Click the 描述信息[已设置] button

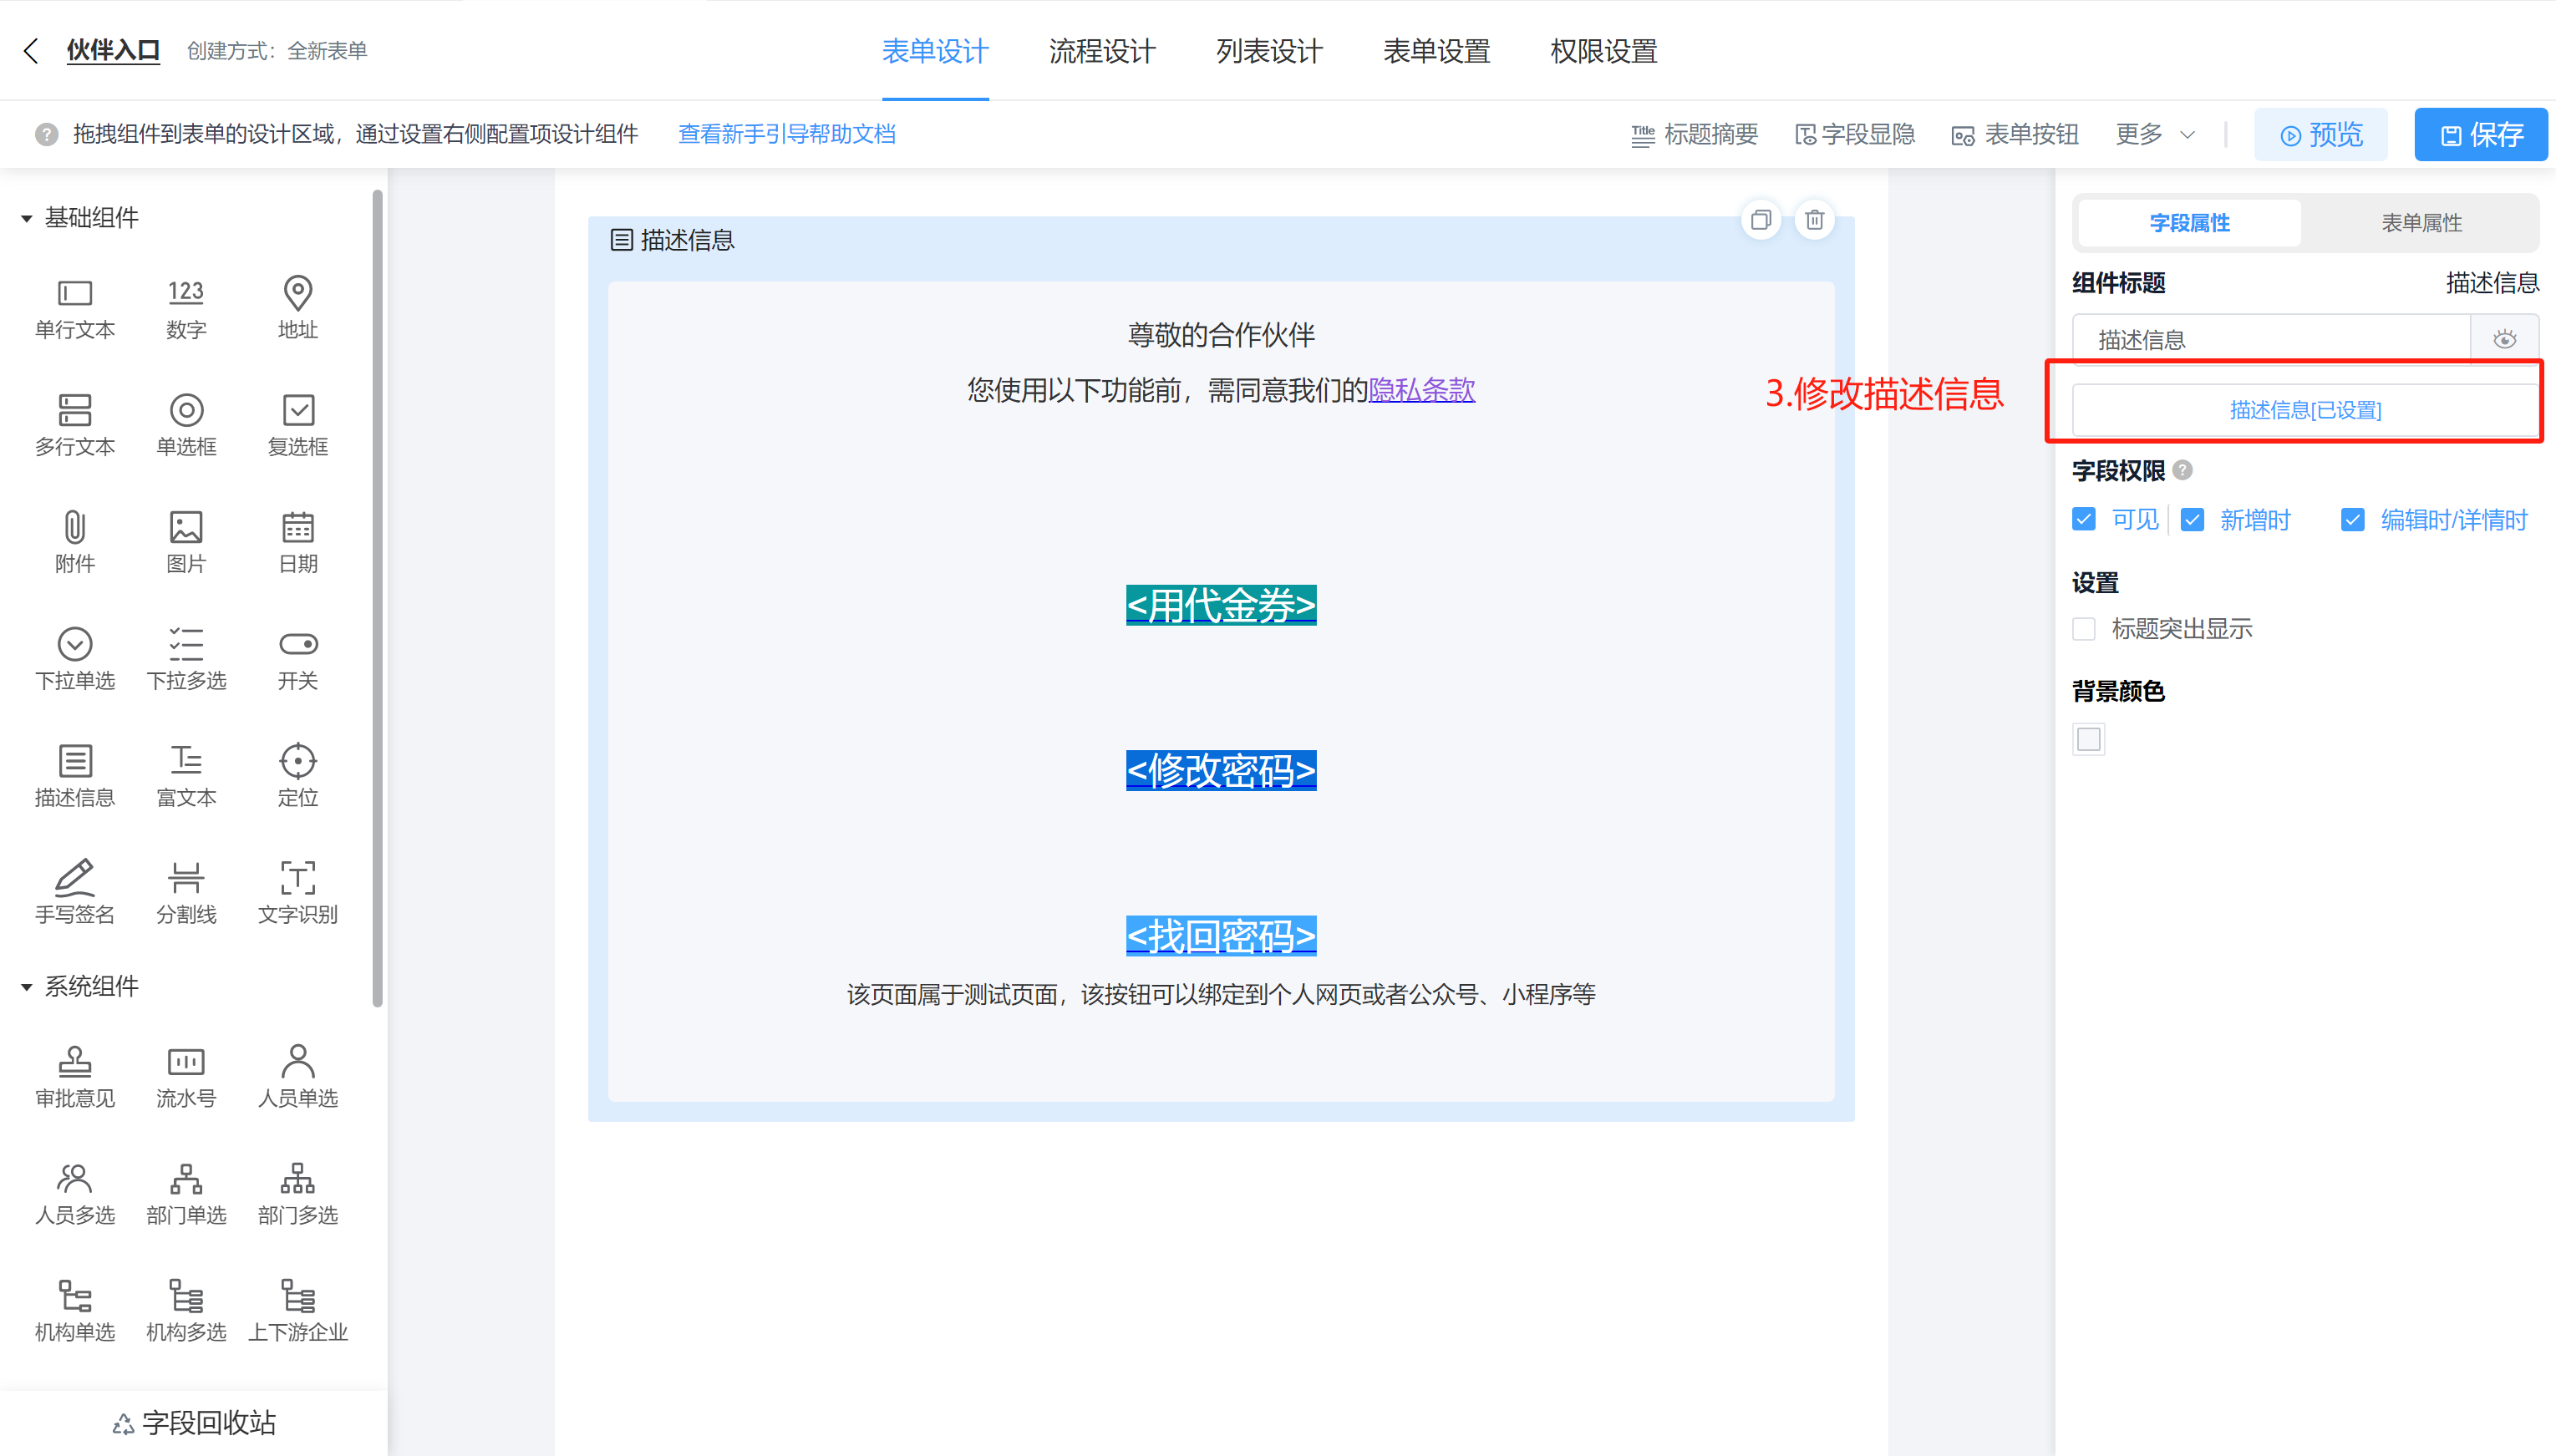[x=2305, y=410]
